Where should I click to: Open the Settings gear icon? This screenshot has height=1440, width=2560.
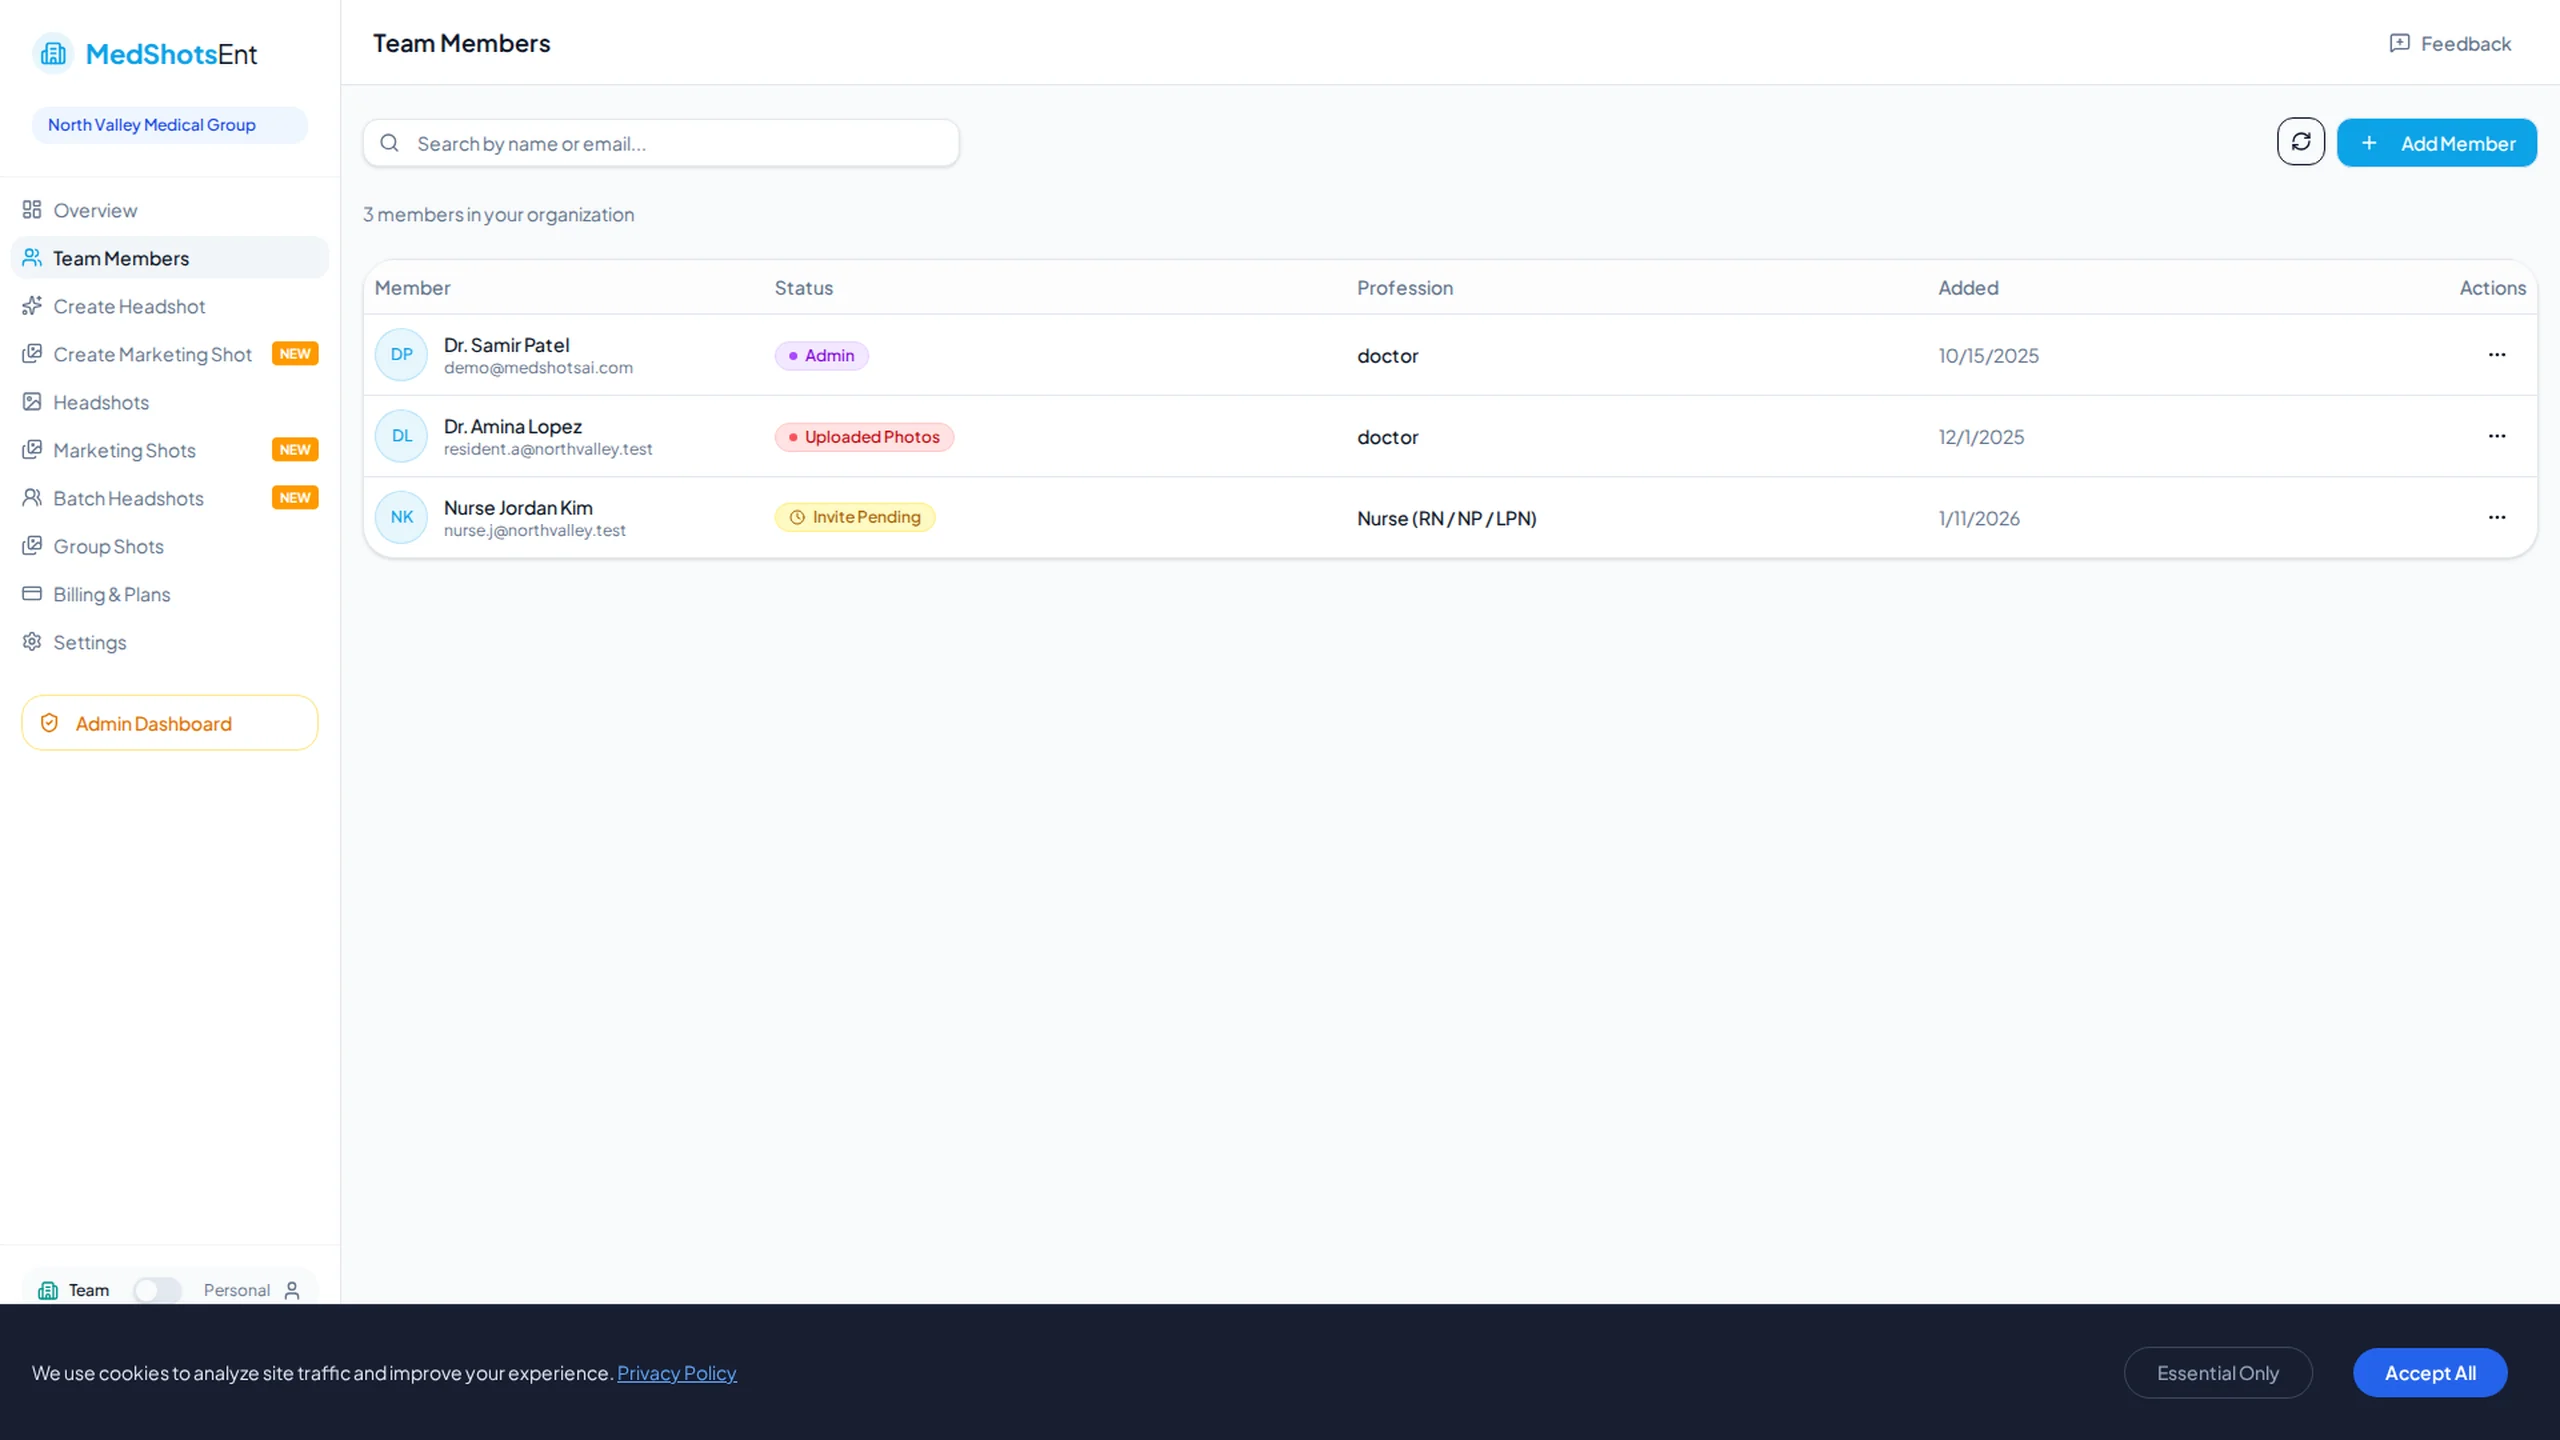point(31,641)
